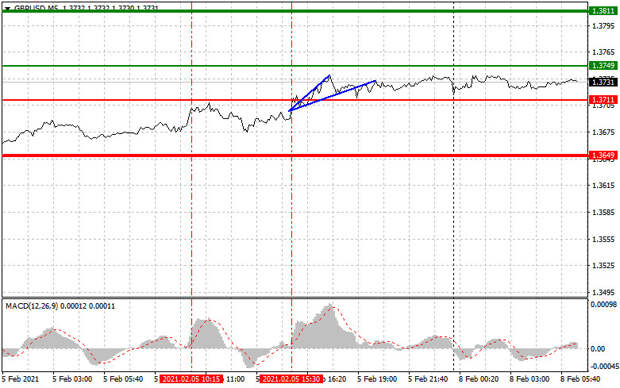Click the 5 Feb 03:00 time label
The image size is (620, 388).
72,379
